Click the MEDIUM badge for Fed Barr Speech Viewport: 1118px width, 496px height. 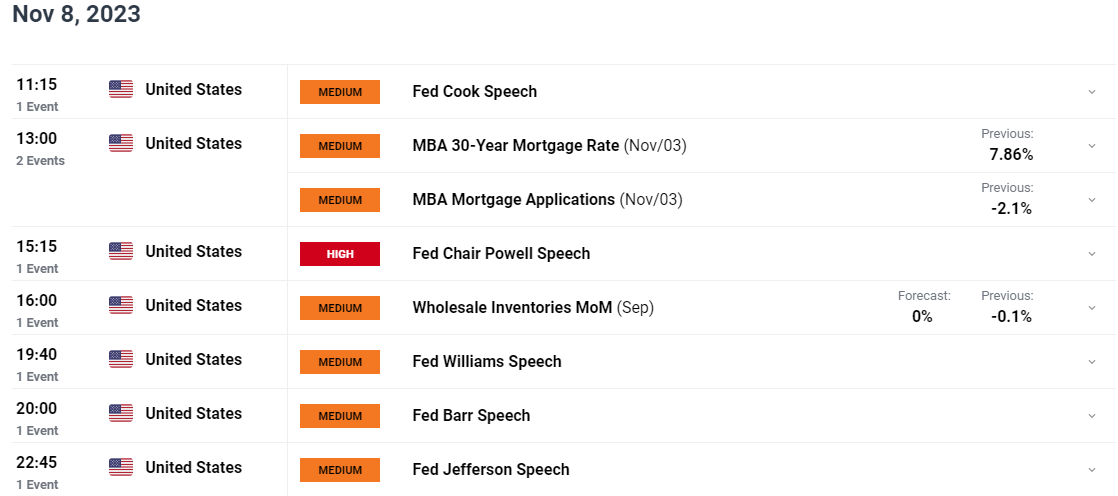pyautogui.click(x=340, y=416)
